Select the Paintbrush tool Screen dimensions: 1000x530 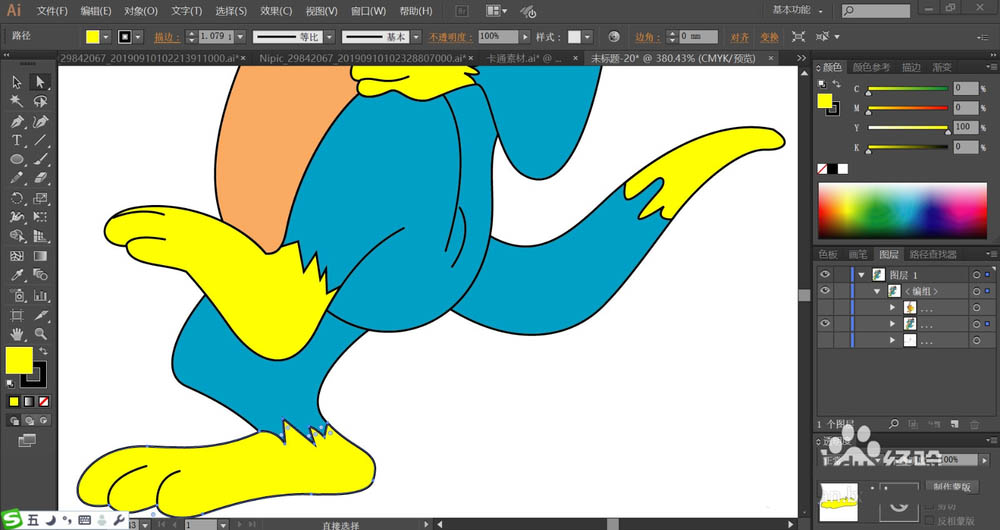tap(40, 159)
